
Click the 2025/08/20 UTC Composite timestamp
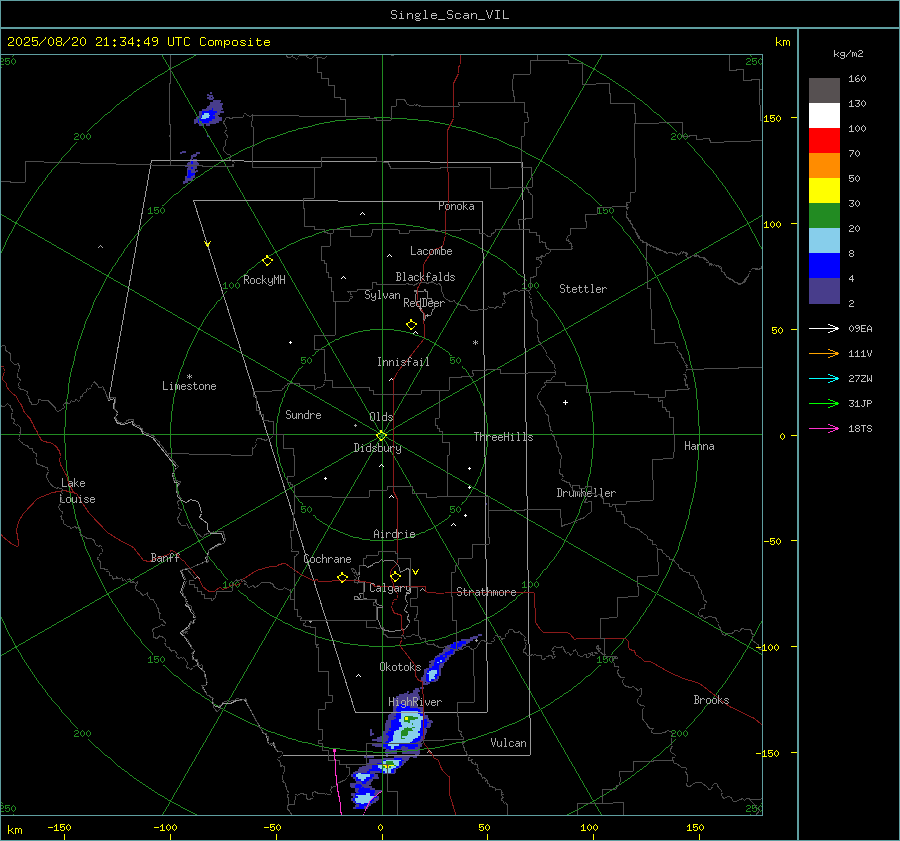click(x=138, y=42)
